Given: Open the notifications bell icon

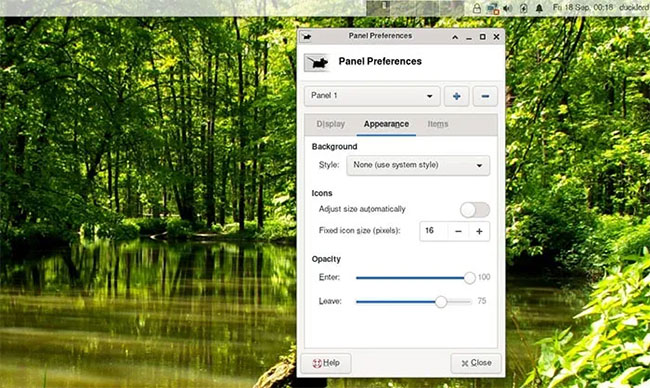Looking at the screenshot, I should 539,8.
